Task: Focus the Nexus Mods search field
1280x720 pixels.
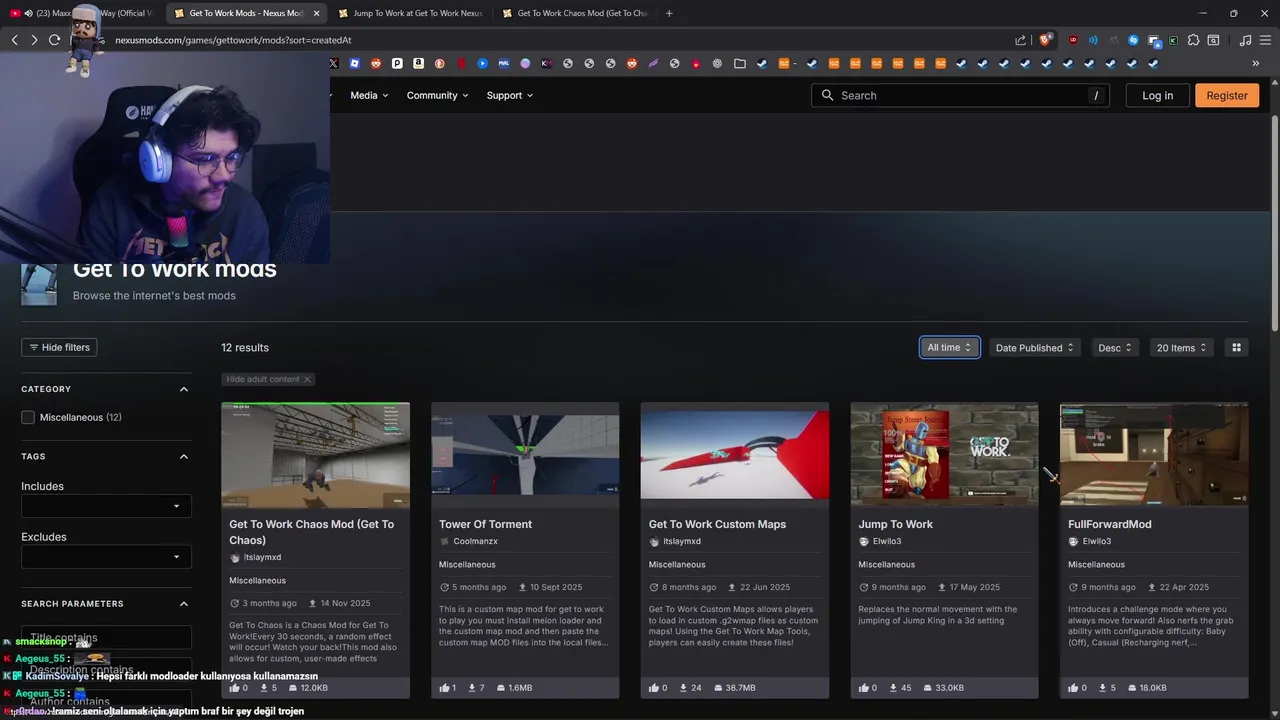Action: point(960,95)
